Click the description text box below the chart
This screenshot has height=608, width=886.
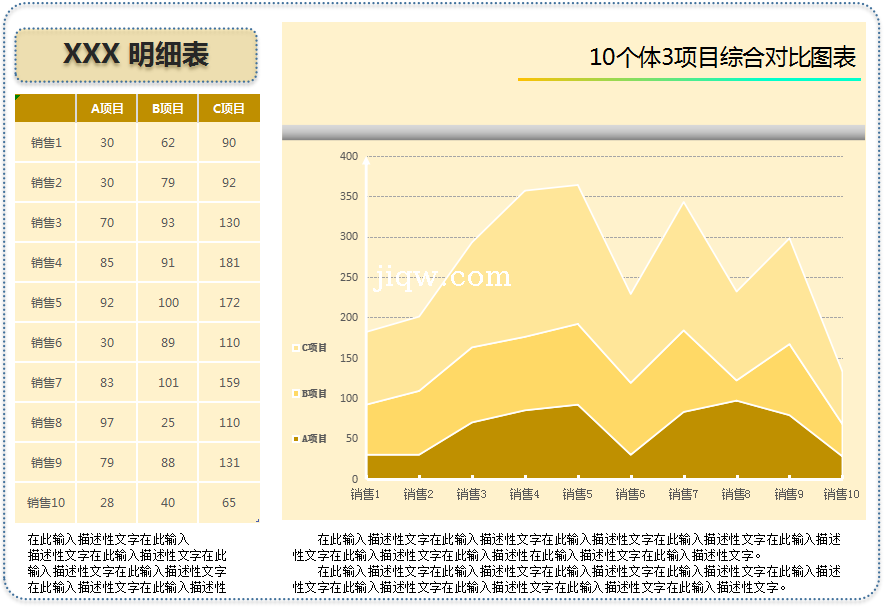pos(567,563)
